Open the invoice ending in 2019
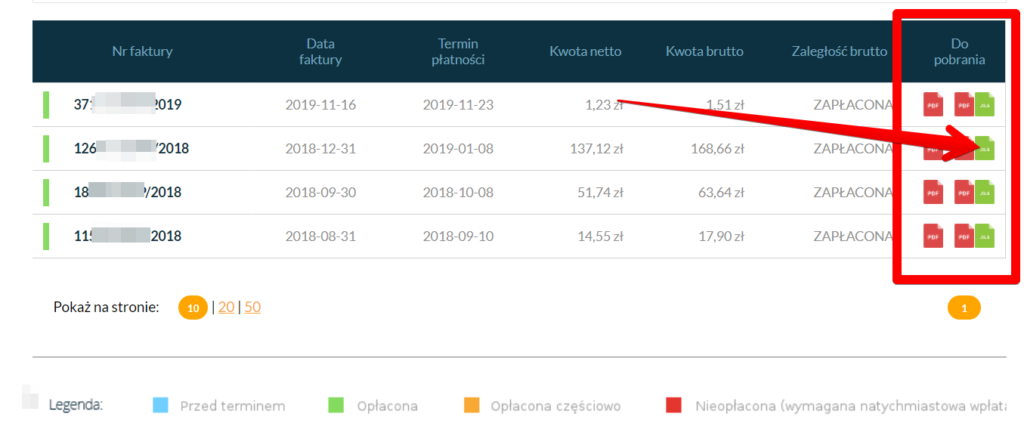Image resolution: width=1024 pixels, height=439 pixels. pyautogui.click(x=127, y=104)
